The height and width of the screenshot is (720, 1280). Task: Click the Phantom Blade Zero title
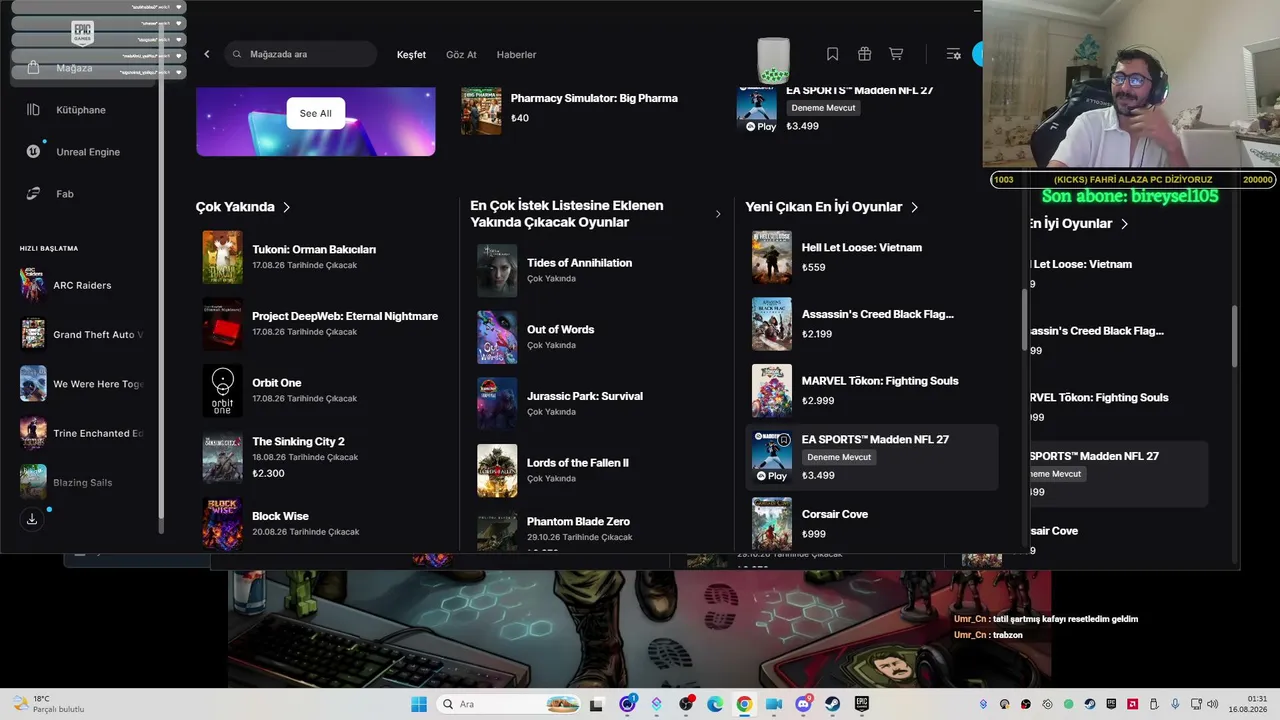[x=578, y=521]
